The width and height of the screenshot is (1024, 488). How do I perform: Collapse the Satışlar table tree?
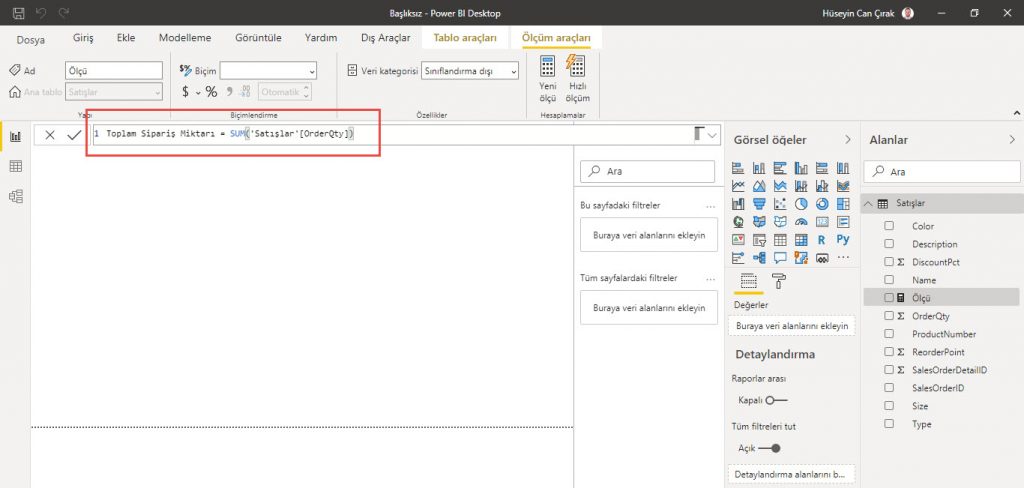868,204
